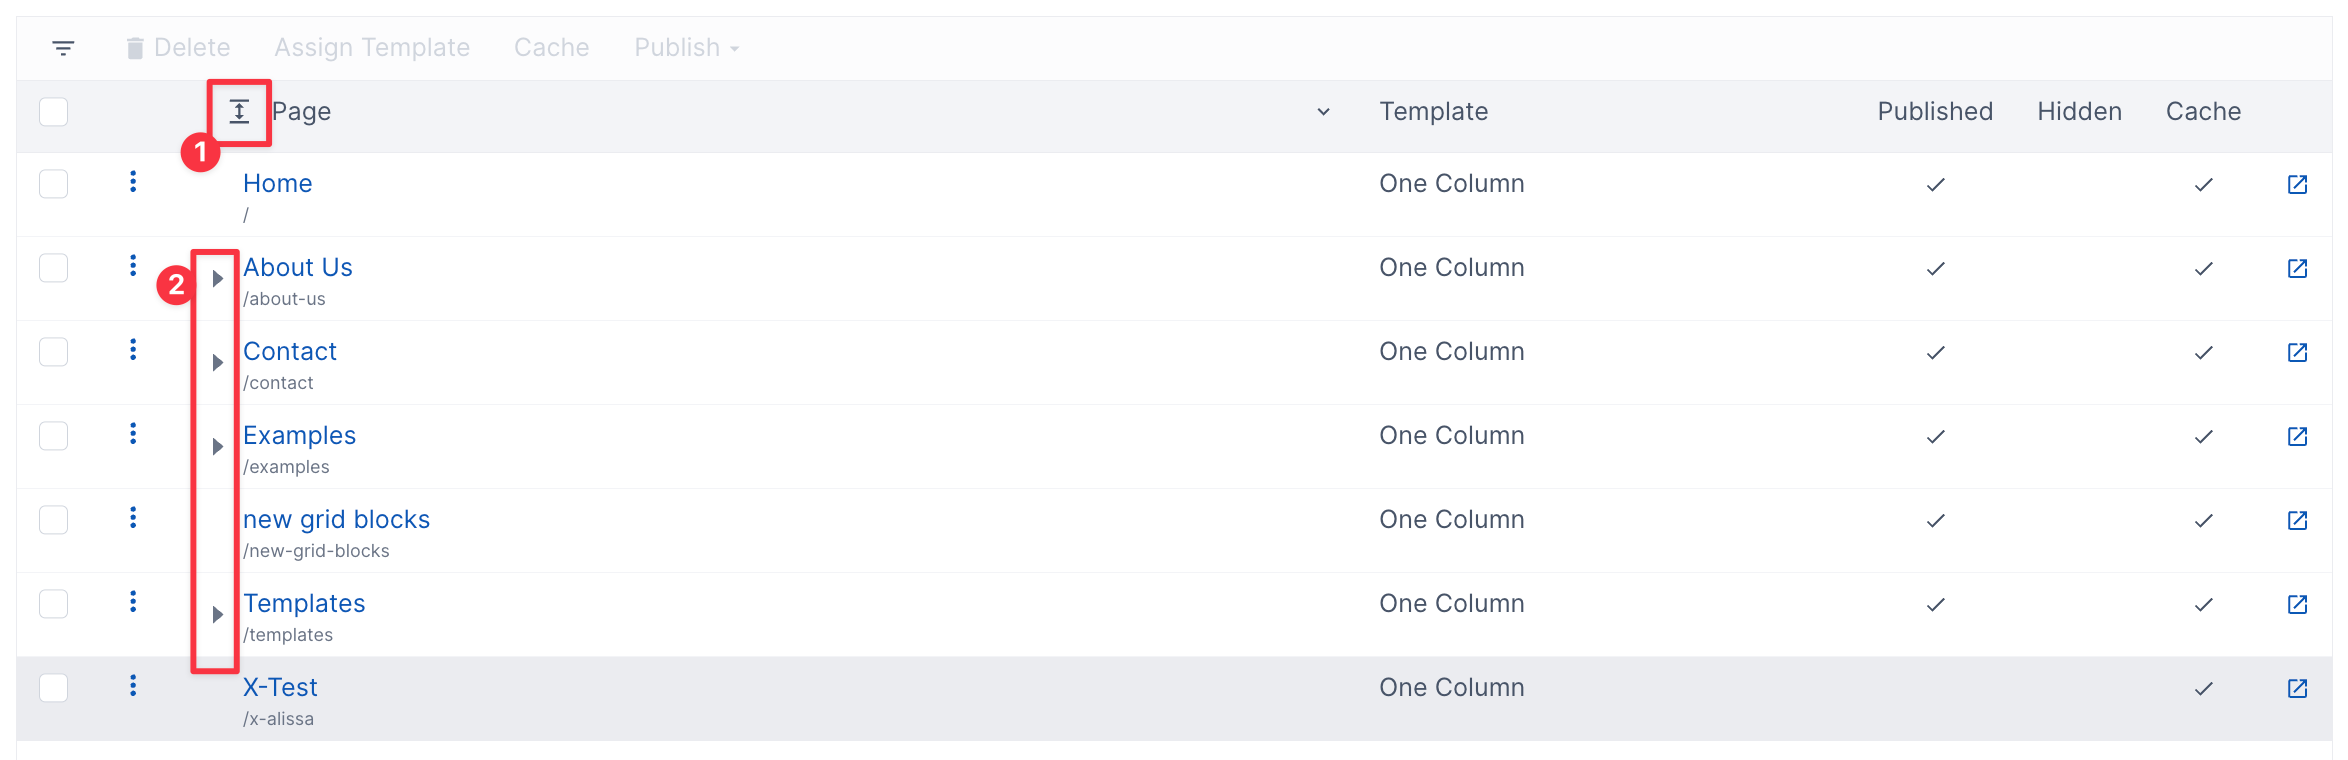This screenshot has height=760, width=2348.
Task: Select the Examples row checkbox
Action: [54, 436]
